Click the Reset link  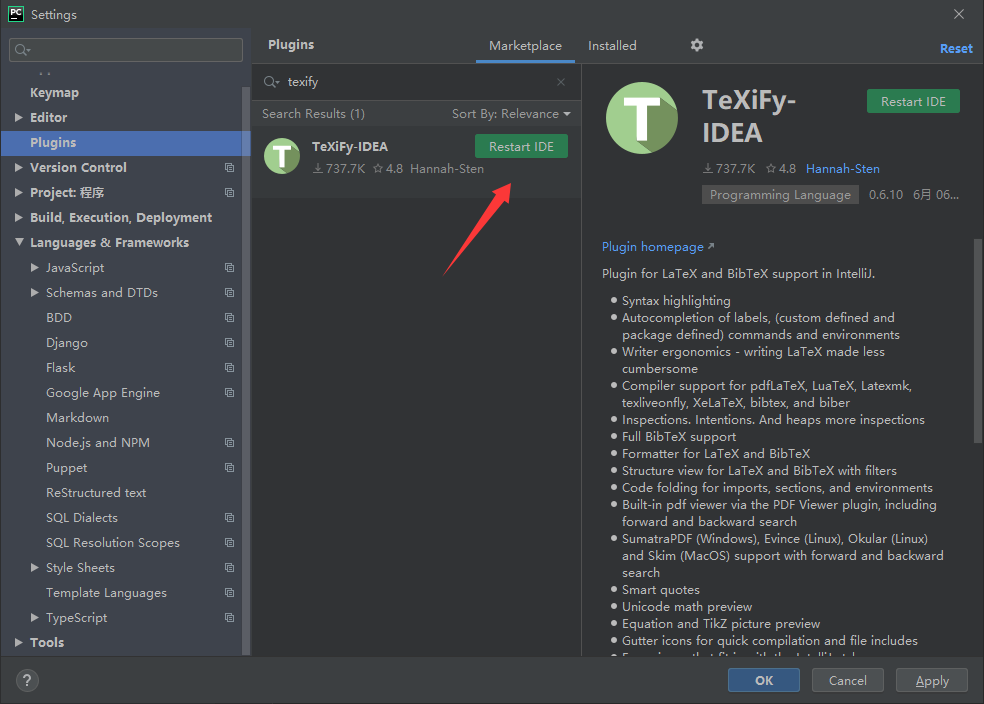956,48
